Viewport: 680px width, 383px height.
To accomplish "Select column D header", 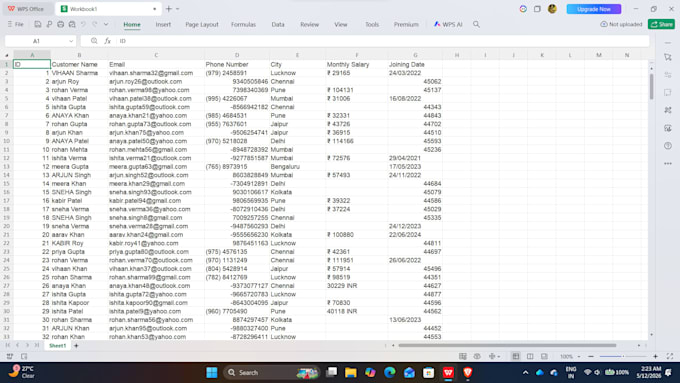I will 237,55.
